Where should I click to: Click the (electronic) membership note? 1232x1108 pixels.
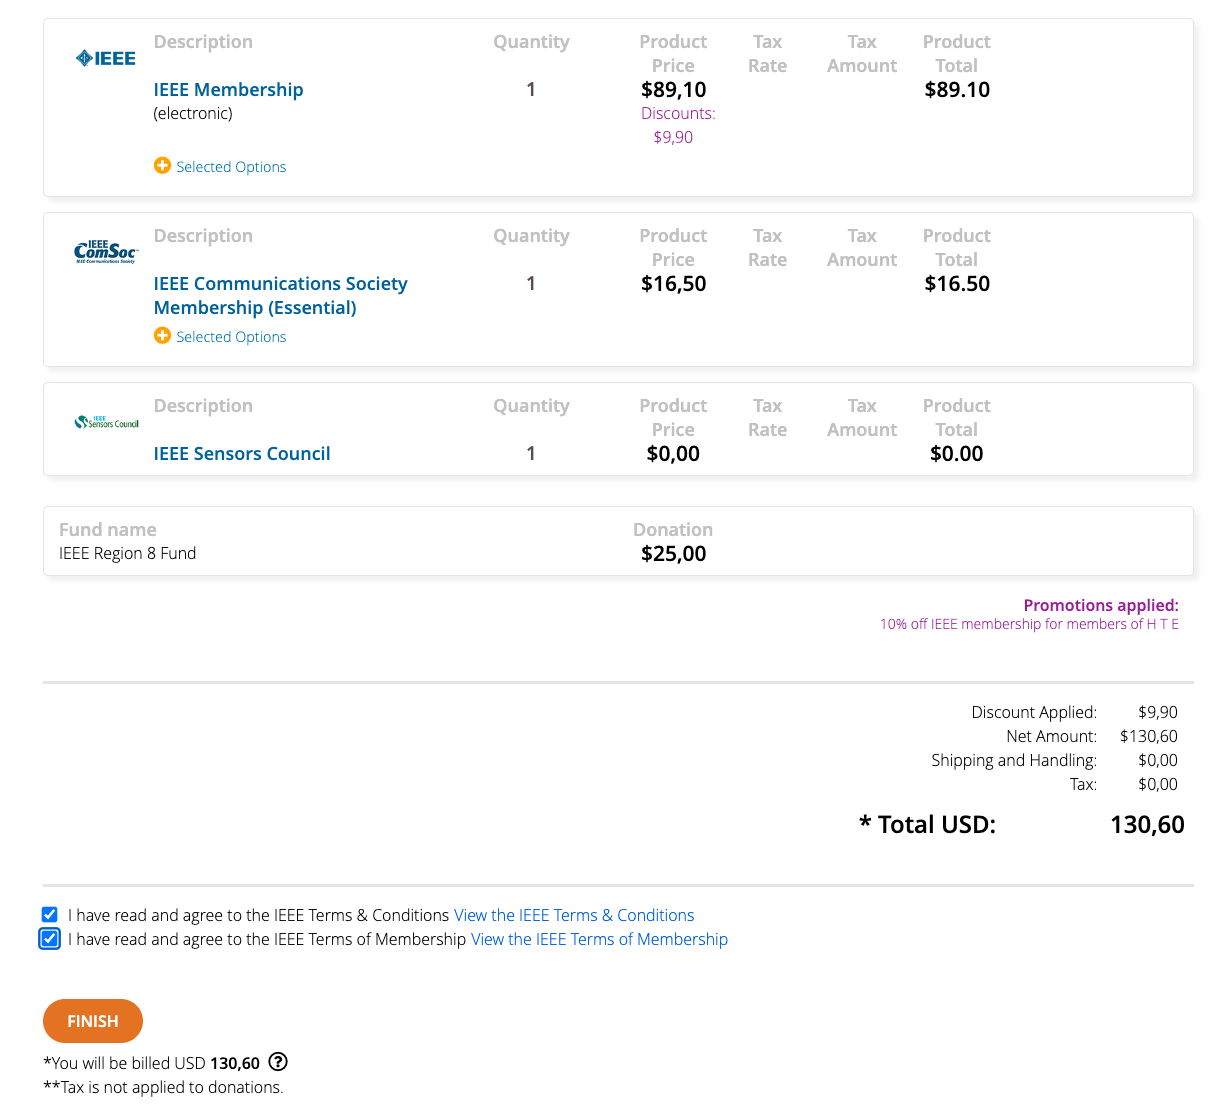pyautogui.click(x=193, y=113)
